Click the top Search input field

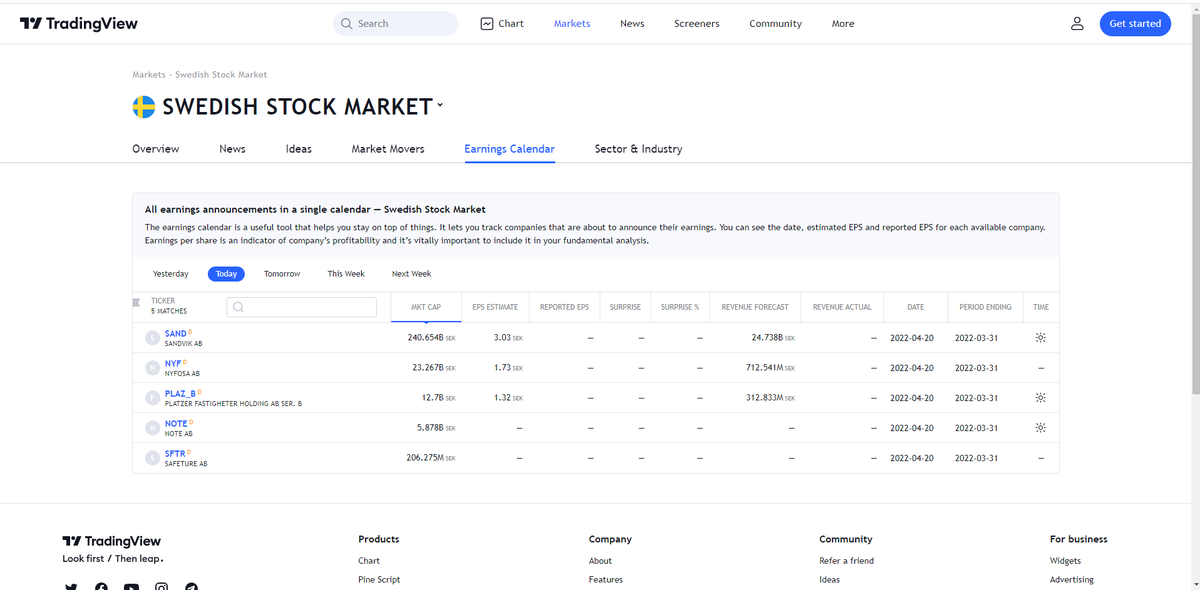(x=395, y=23)
